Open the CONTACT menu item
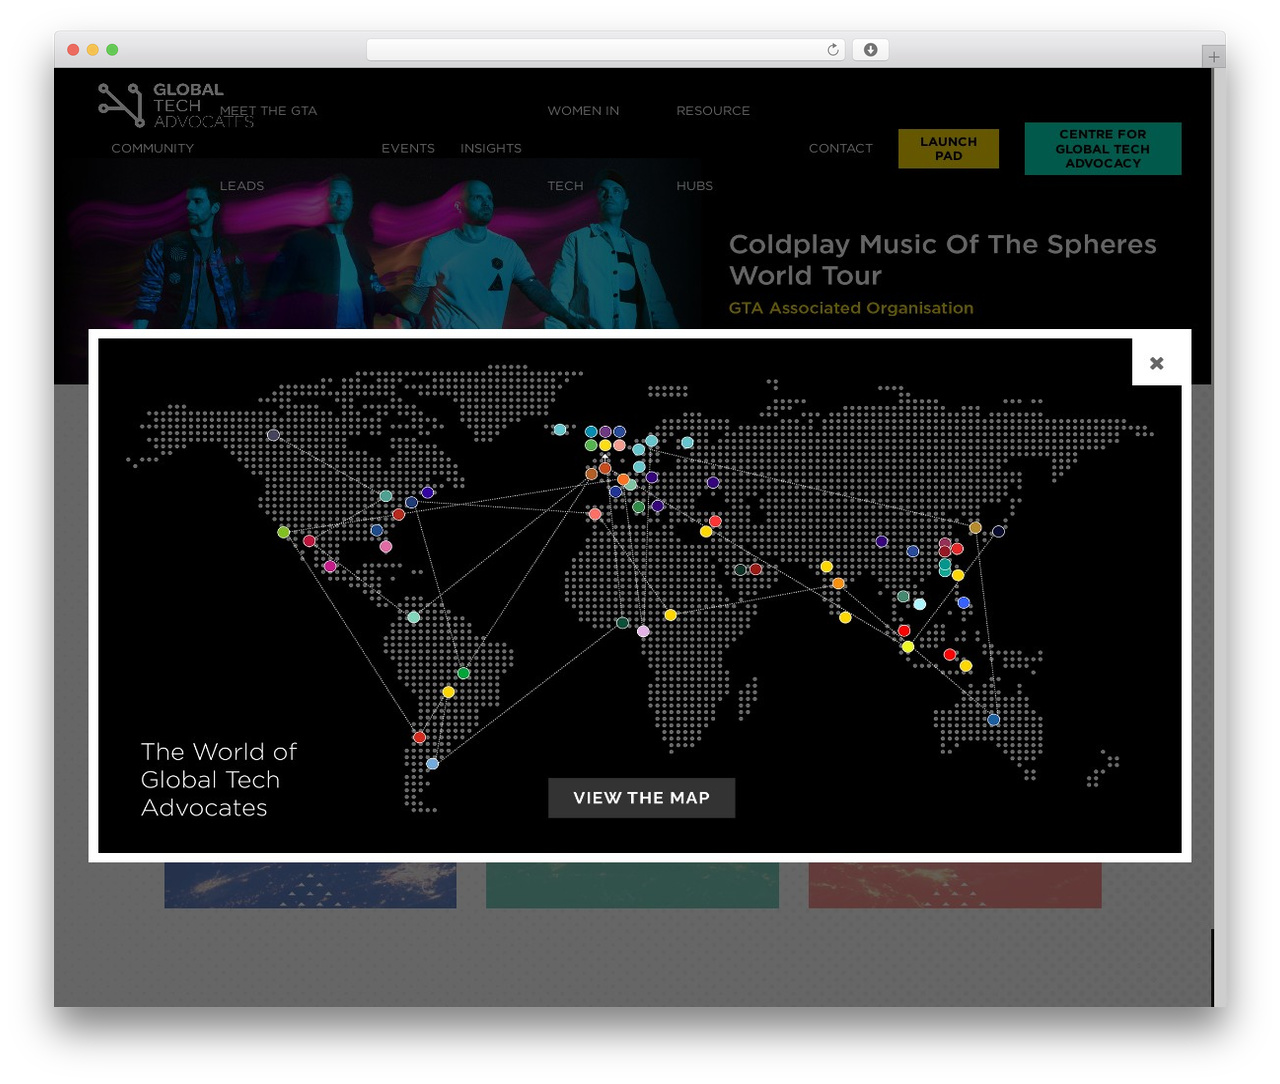Viewport: 1280px width, 1084px height. tap(841, 148)
